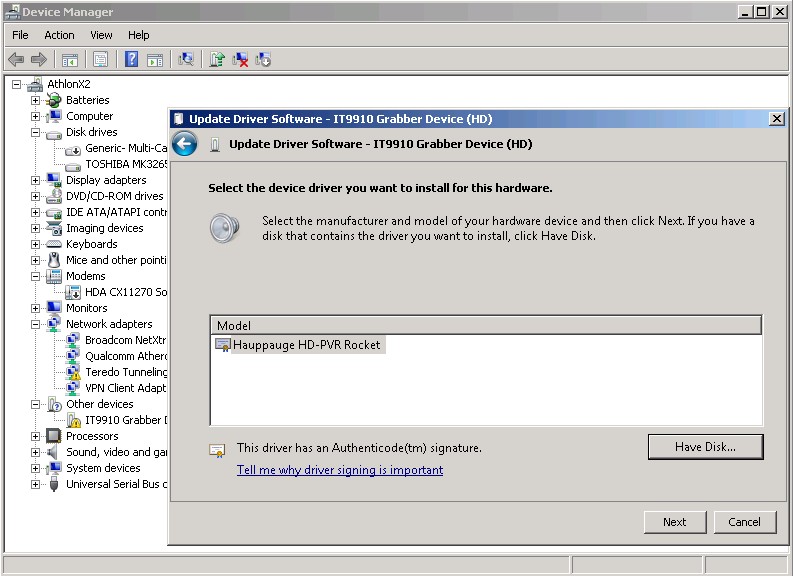Select the Generic- Multi-Card drive entry
Viewport: 793px width, 576px height.
pos(126,148)
